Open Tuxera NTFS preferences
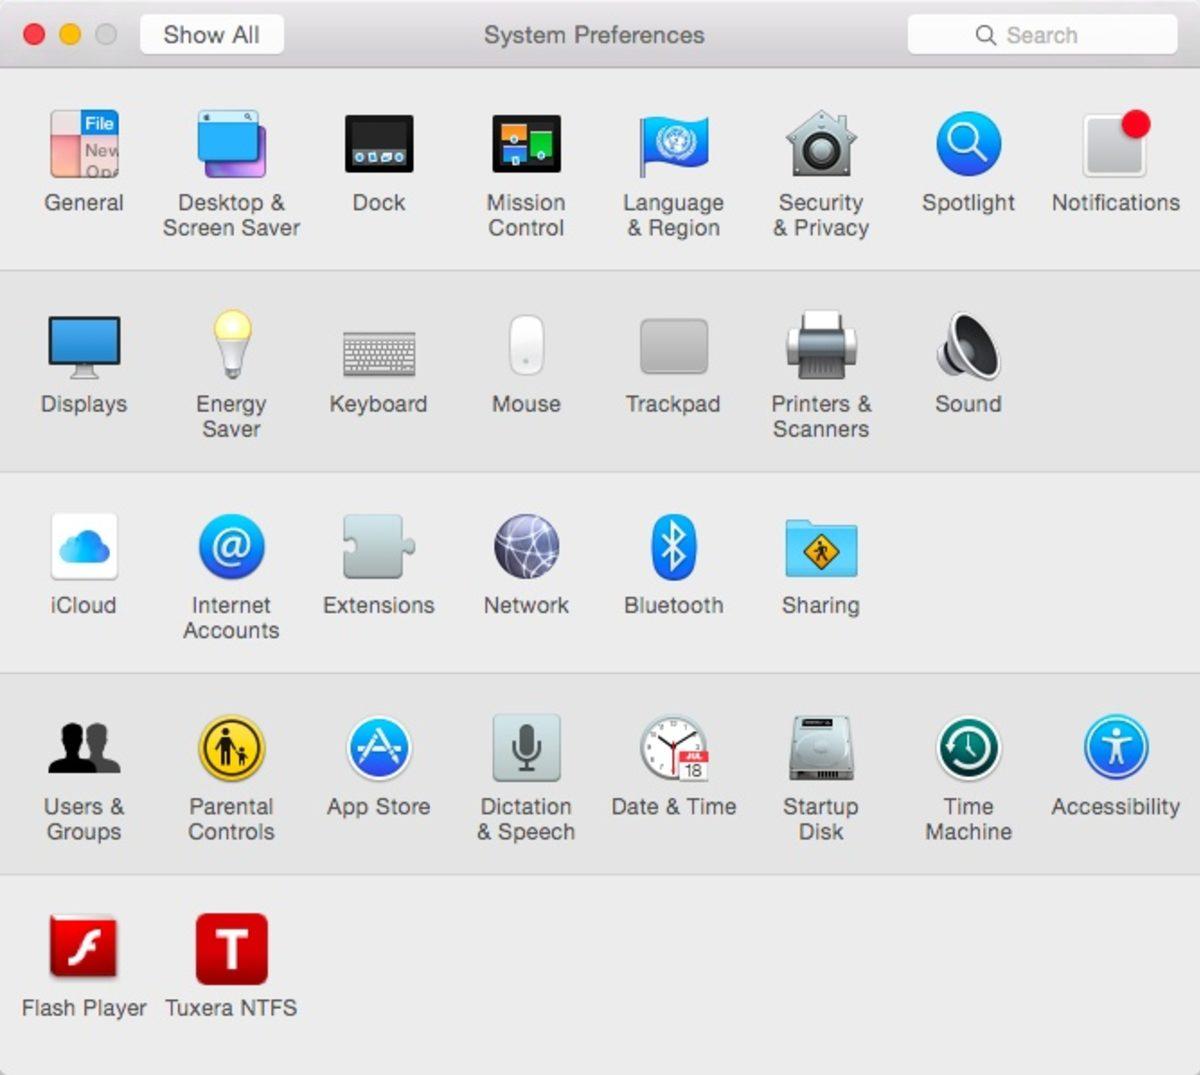The height and width of the screenshot is (1075, 1200). (231, 947)
